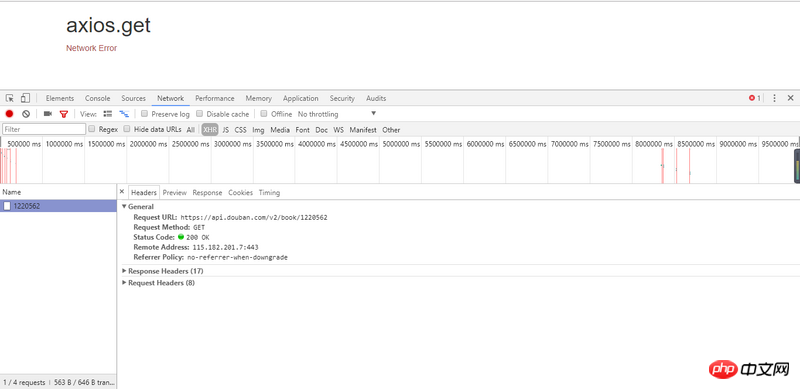The image size is (800, 389).
Task: Filter requests by Doc
Action: click(321, 130)
